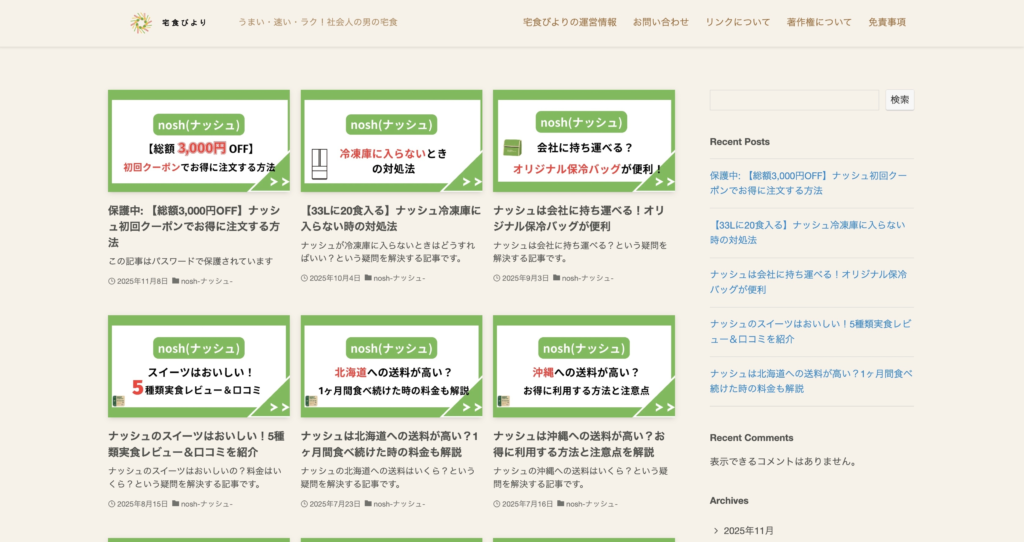Open the 初回クーポン post thumbnail
The width and height of the screenshot is (1024, 542).
(199, 141)
